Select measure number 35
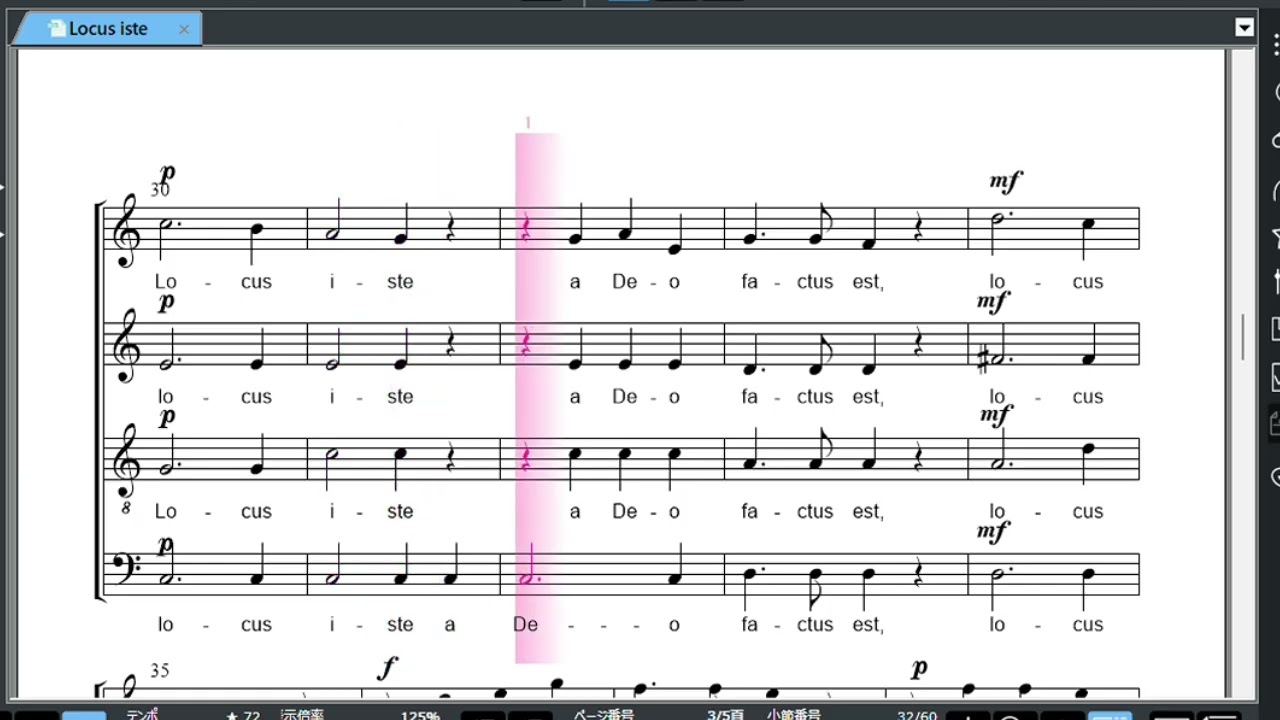1280x720 pixels. (160, 670)
